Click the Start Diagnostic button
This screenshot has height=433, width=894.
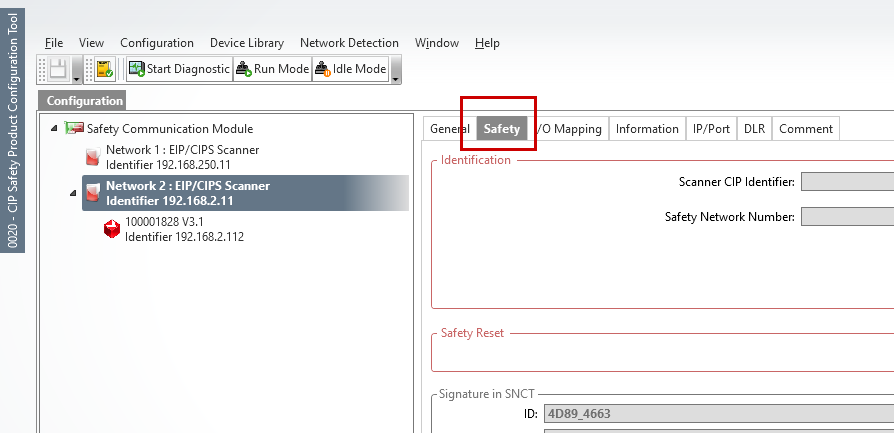click(x=179, y=69)
